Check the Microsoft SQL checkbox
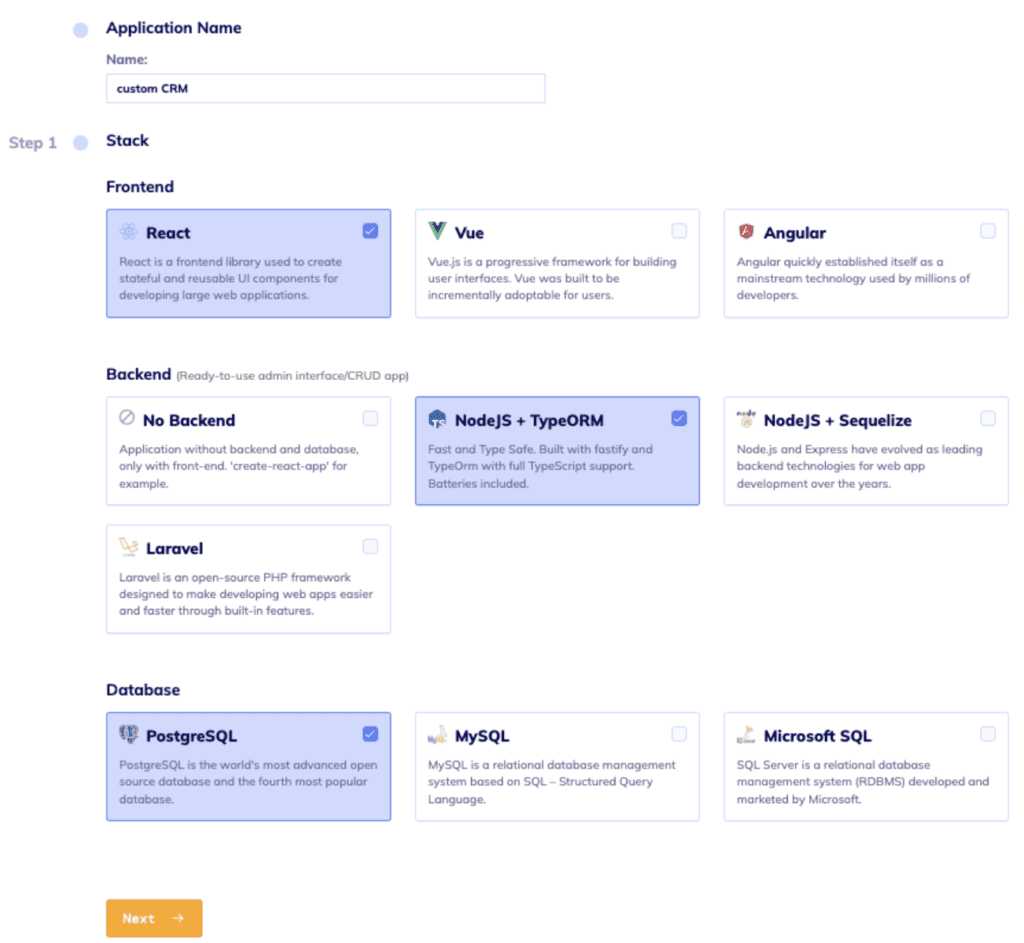This screenshot has width=1024, height=943. click(988, 734)
